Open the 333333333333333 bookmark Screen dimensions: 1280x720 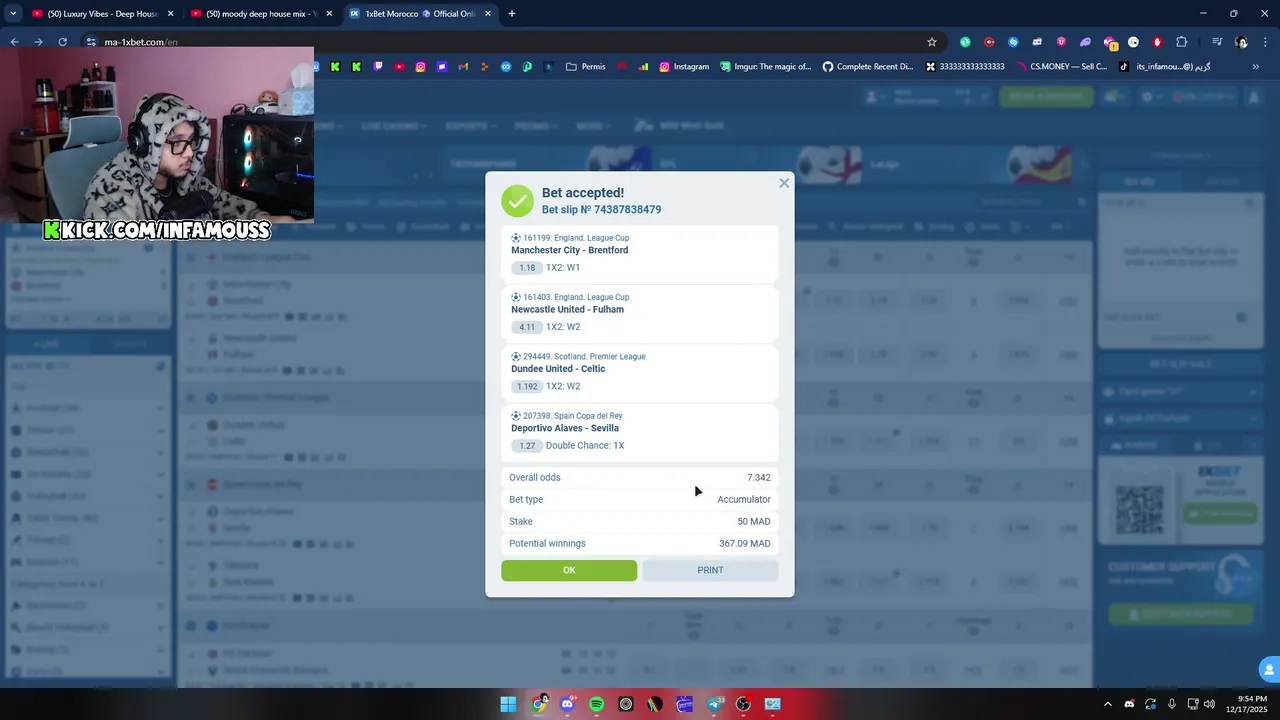tap(965, 67)
